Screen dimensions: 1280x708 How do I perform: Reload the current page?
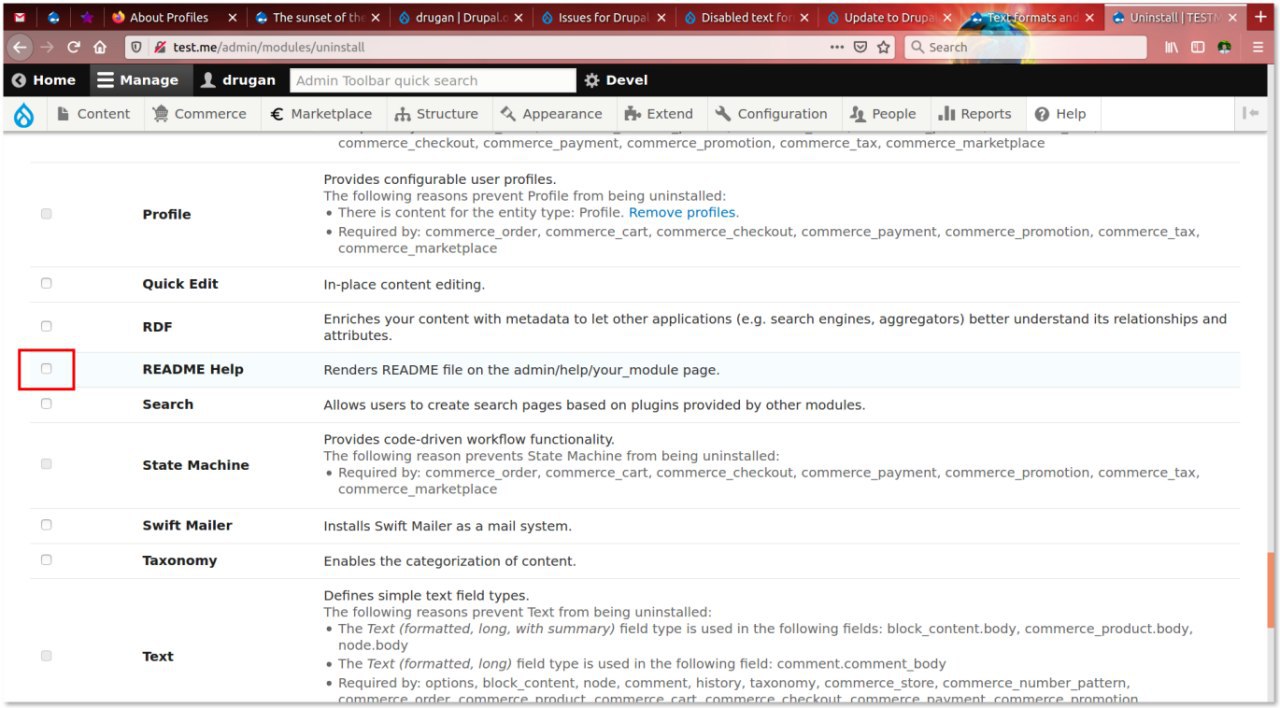point(74,47)
